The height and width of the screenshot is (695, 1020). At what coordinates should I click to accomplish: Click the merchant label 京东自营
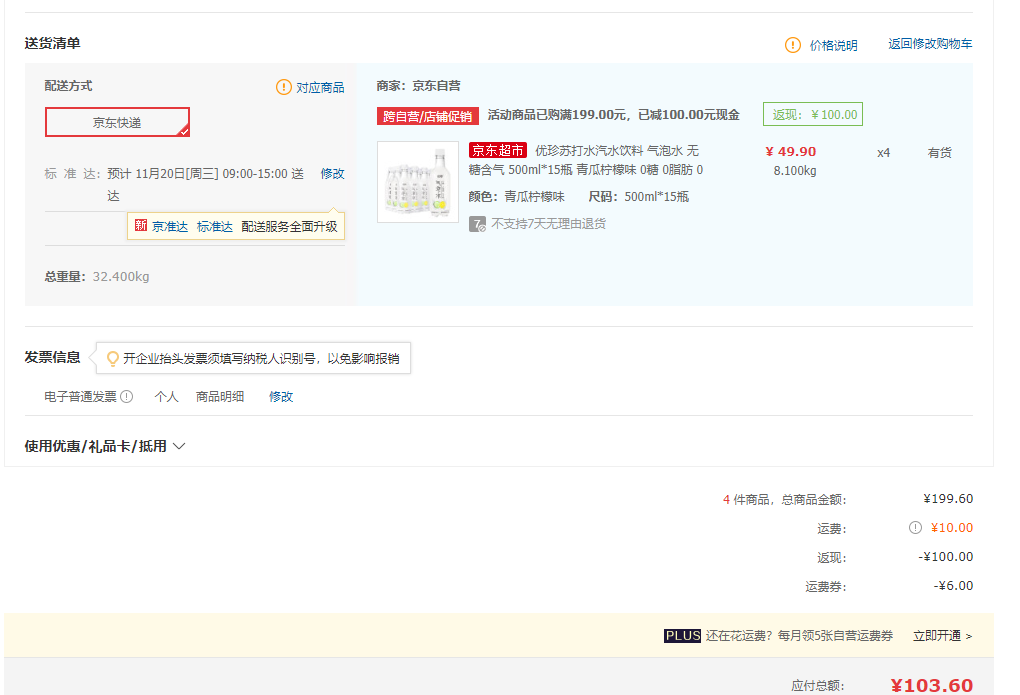(x=436, y=85)
